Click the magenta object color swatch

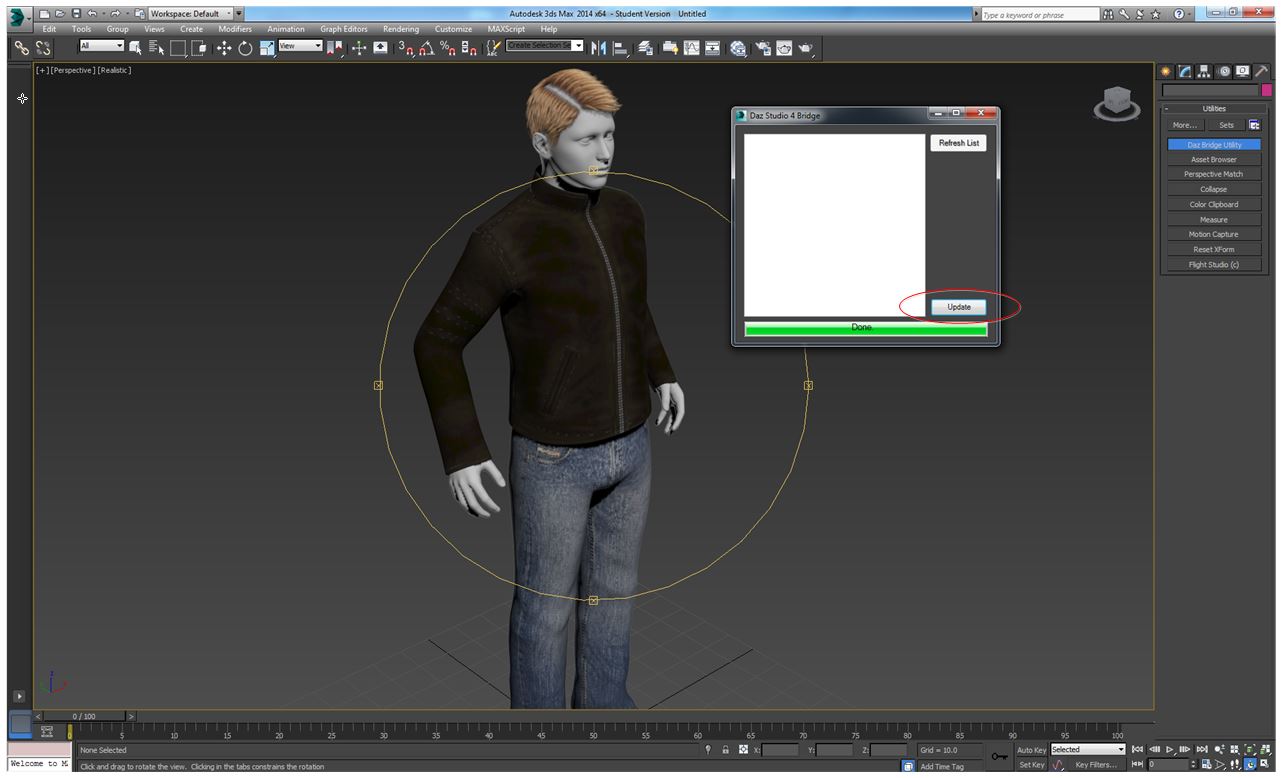[1266, 91]
